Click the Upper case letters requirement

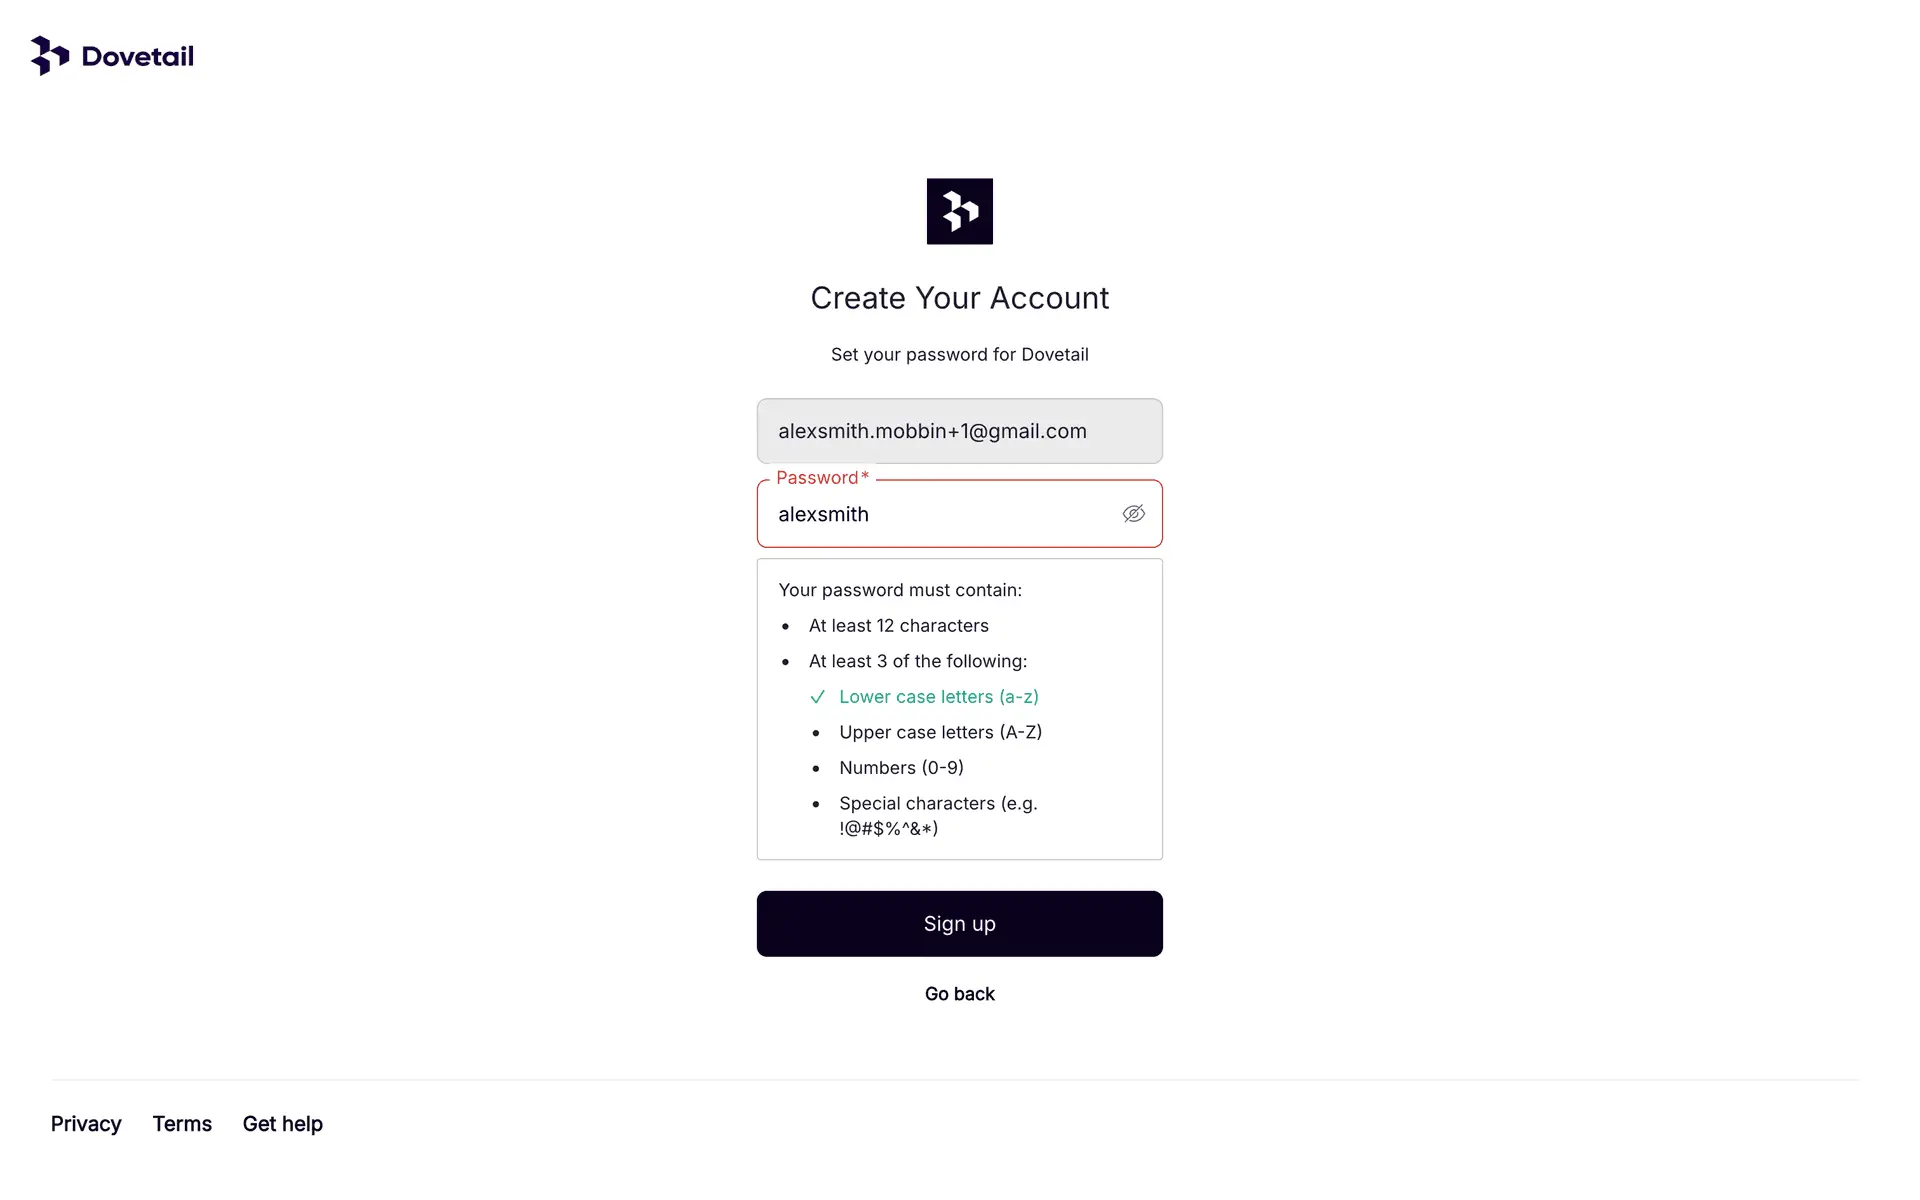click(x=941, y=732)
